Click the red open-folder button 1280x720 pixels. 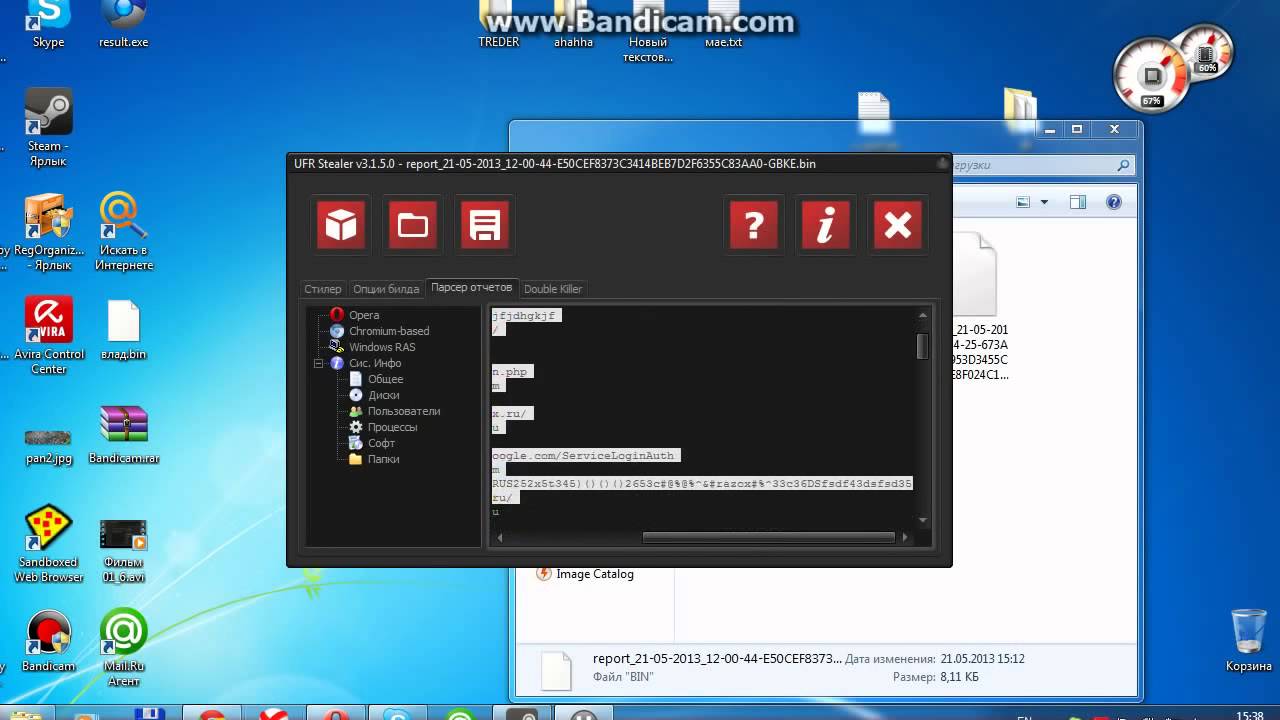tap(412, 224)
